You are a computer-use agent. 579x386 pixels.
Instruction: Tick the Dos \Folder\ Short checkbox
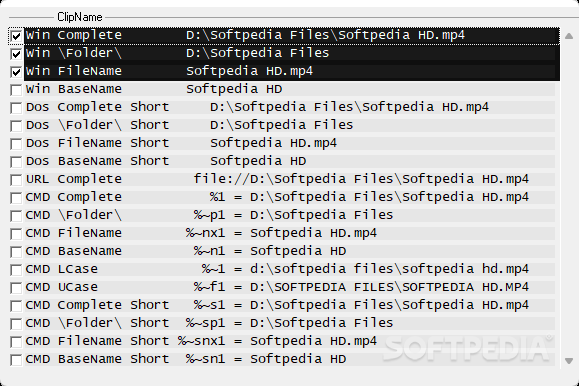point(16,126)
